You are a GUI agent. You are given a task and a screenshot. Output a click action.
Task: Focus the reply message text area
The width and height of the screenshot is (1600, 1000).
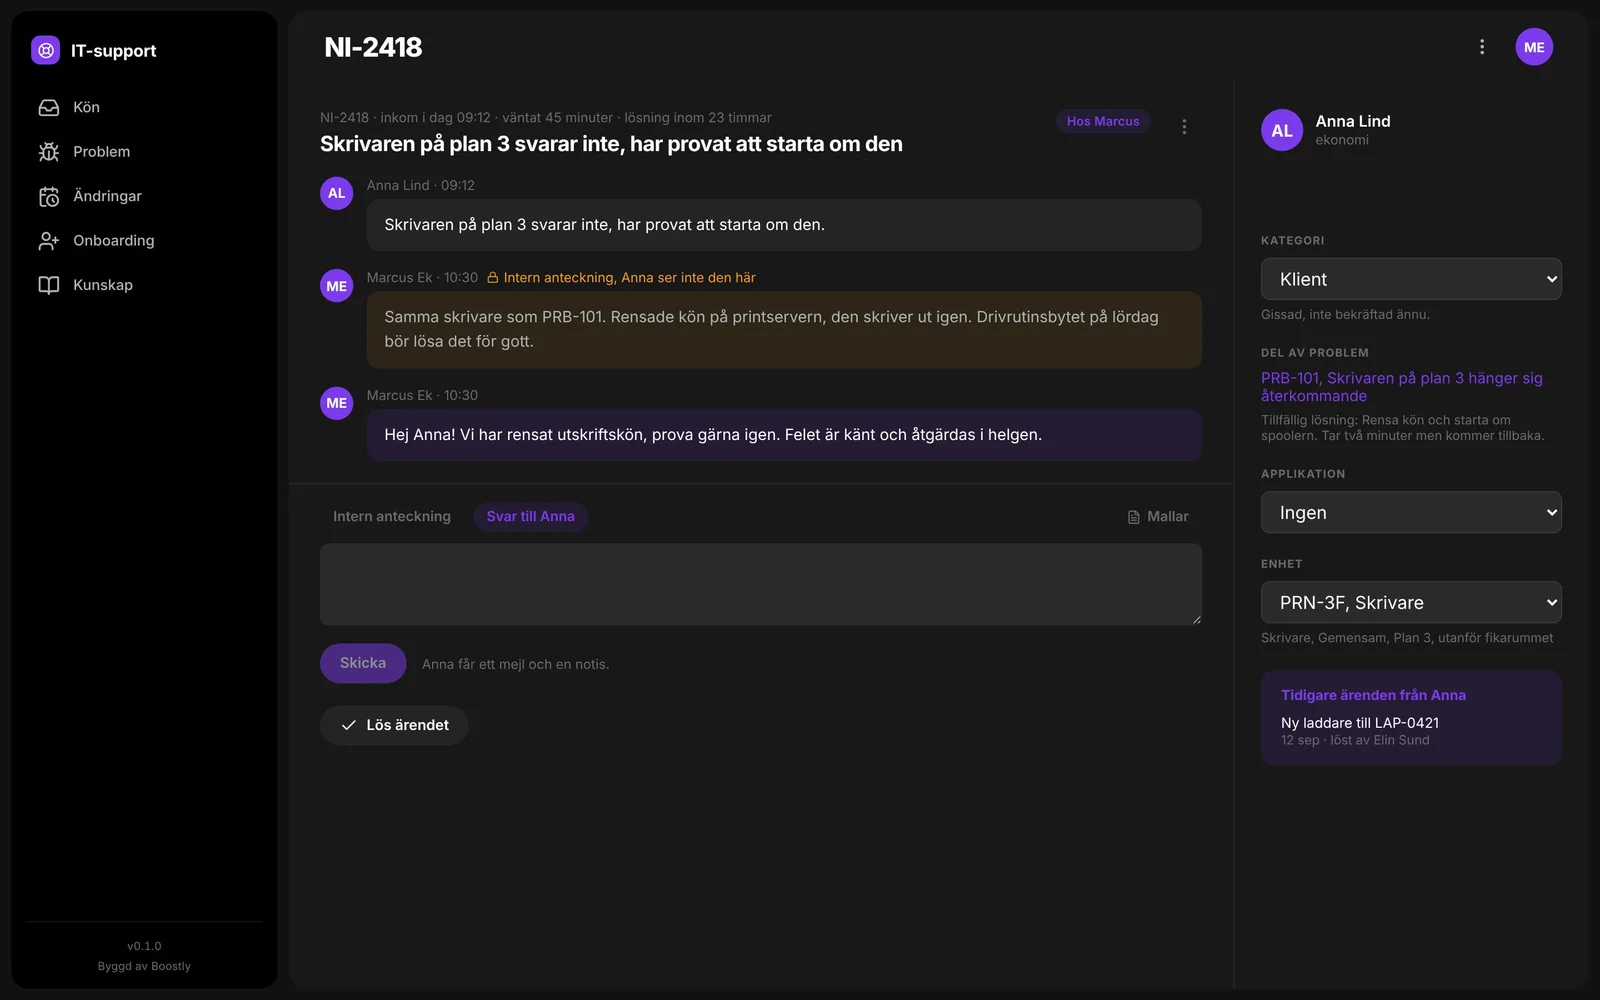point(761,585)
